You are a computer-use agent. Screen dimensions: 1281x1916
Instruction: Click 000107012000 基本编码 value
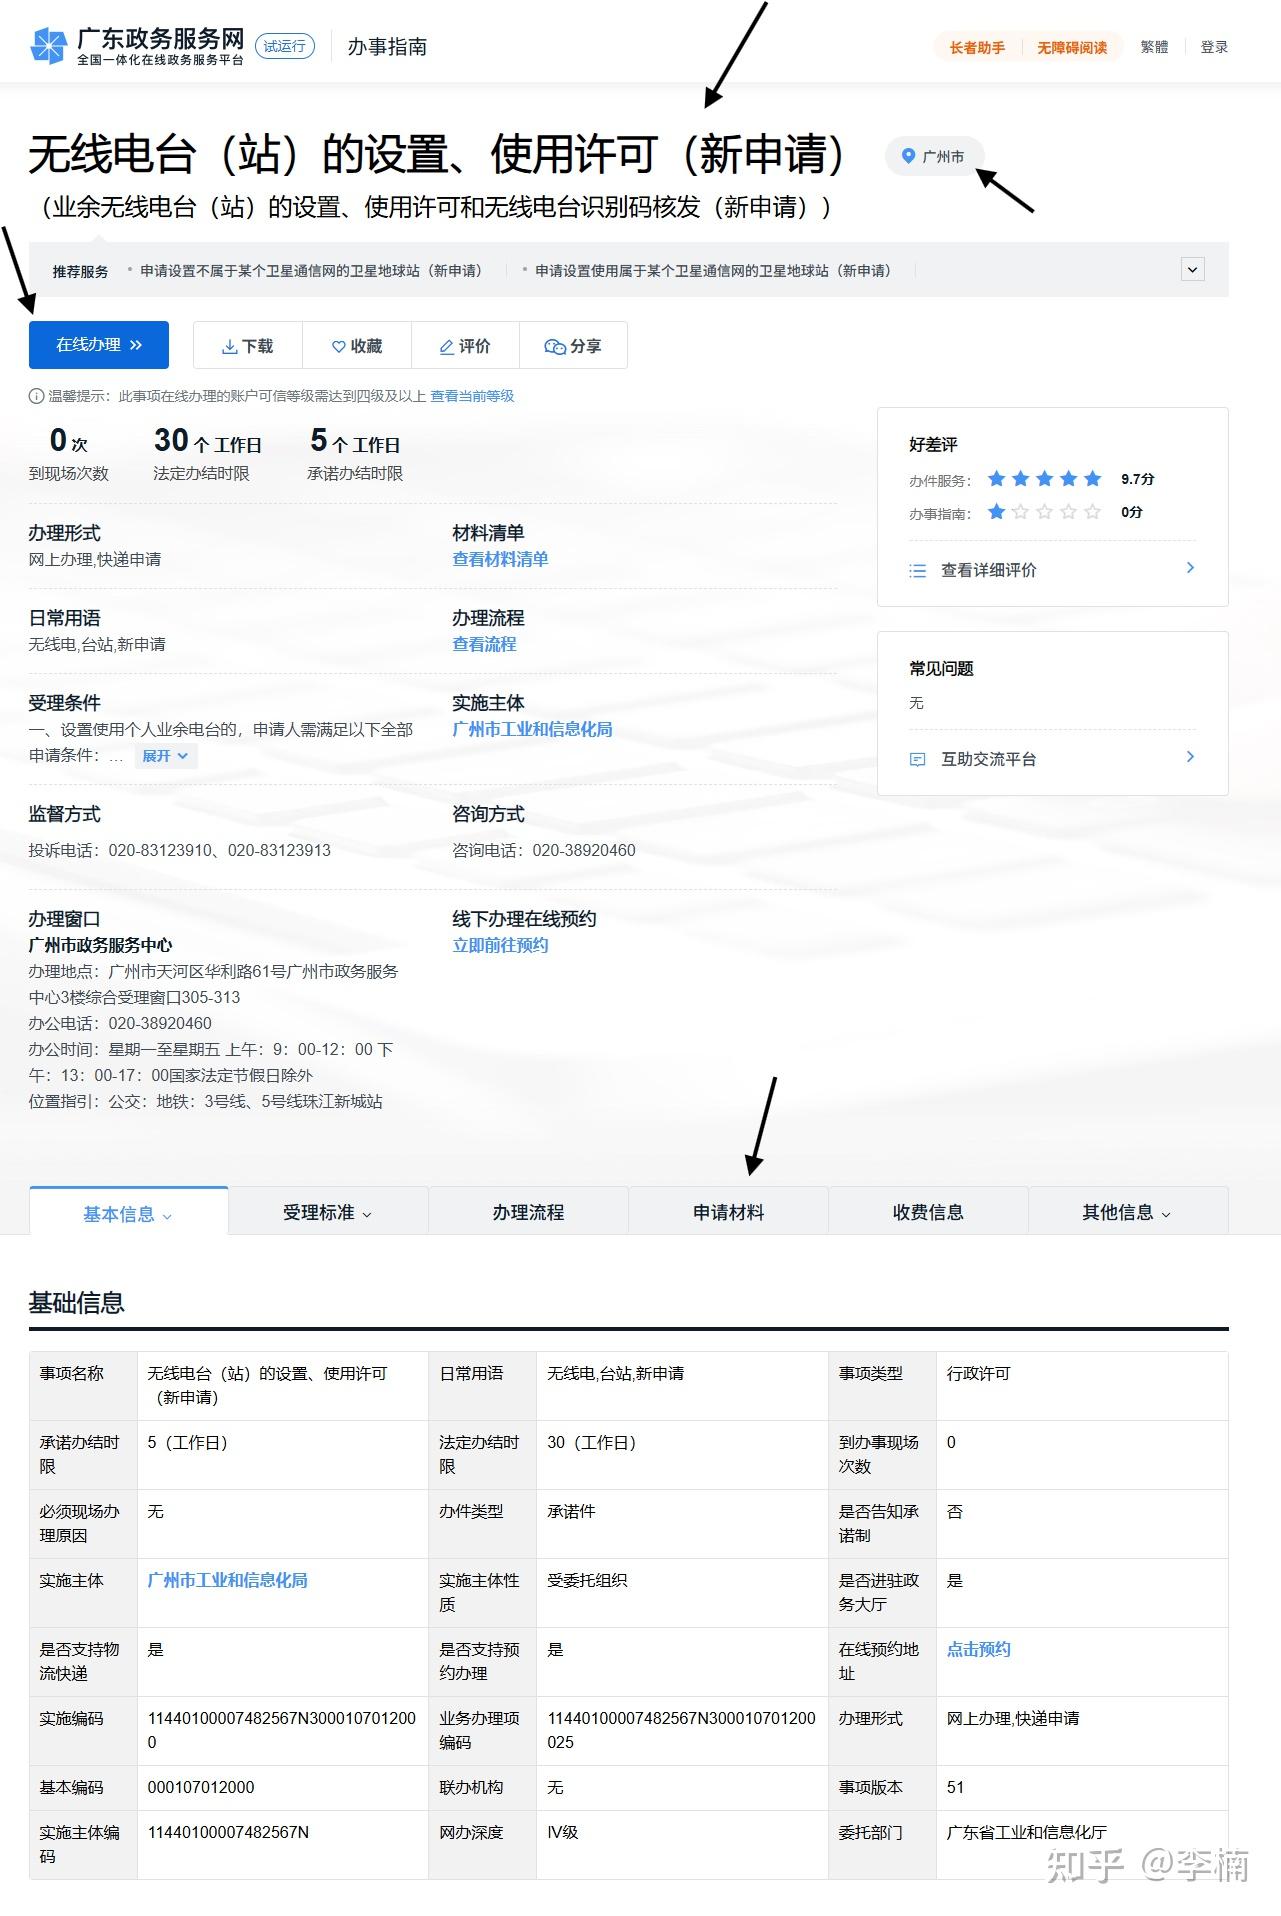pyautogui.click(x=201, y=1787)
